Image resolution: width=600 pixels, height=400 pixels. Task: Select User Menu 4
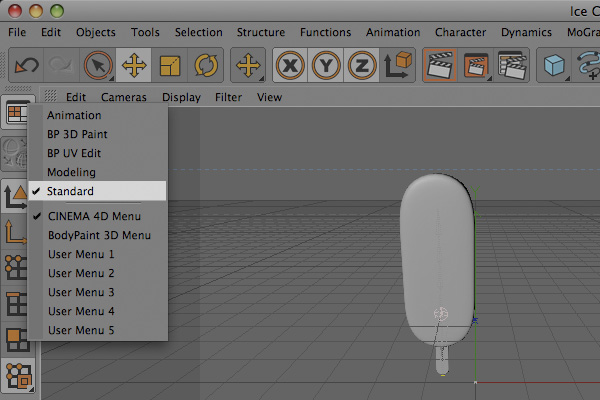(x=98, y=311)
